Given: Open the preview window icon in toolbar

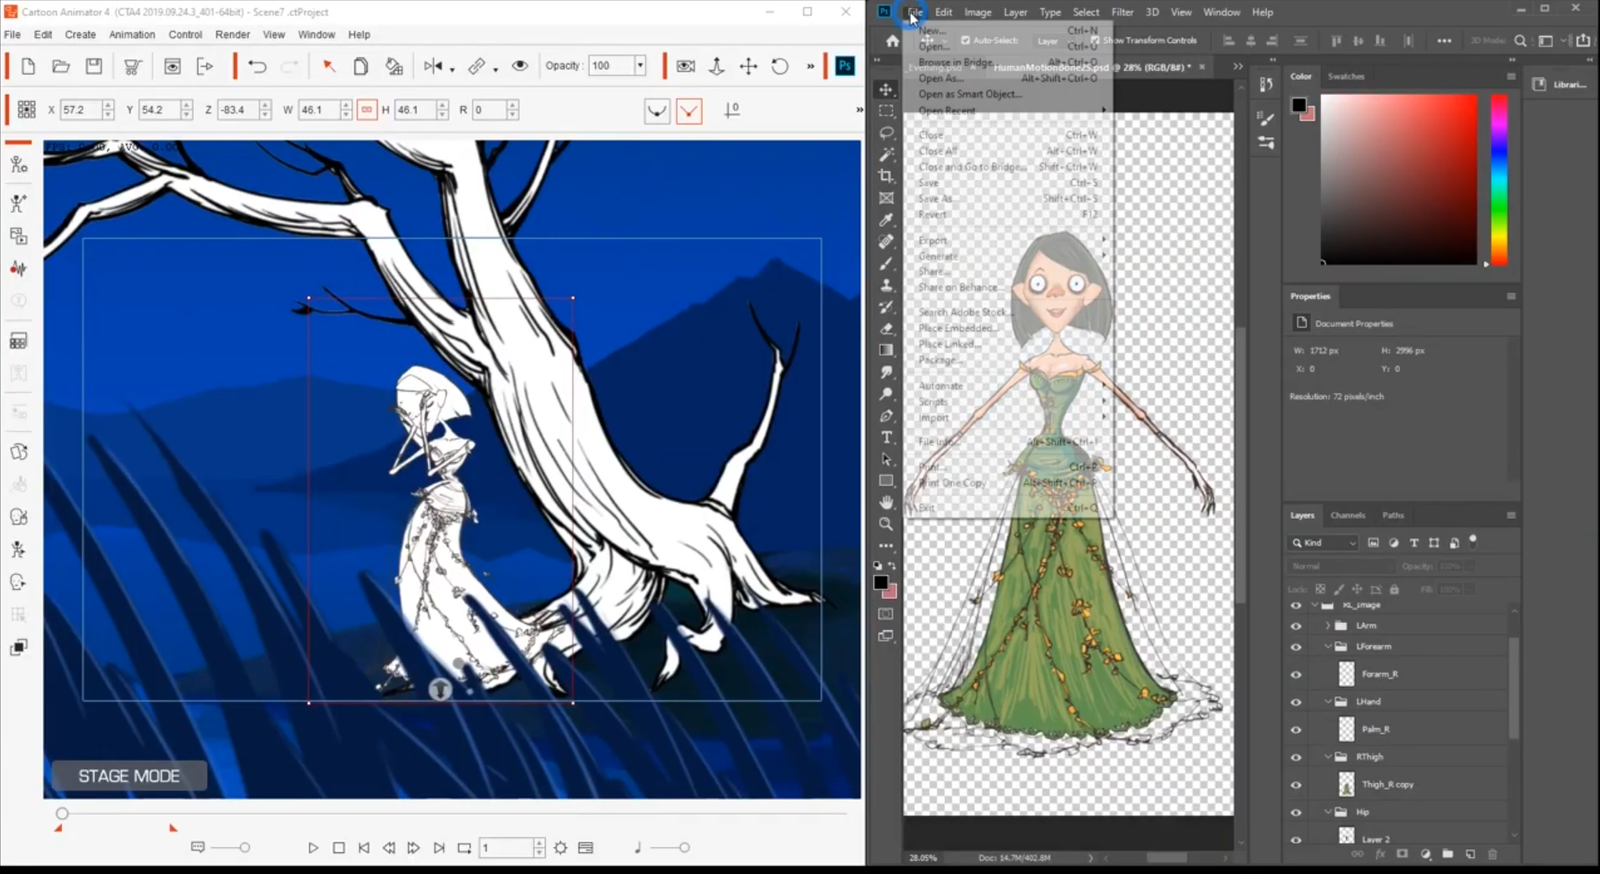Looking at the screenshot, I should point(172,66).
